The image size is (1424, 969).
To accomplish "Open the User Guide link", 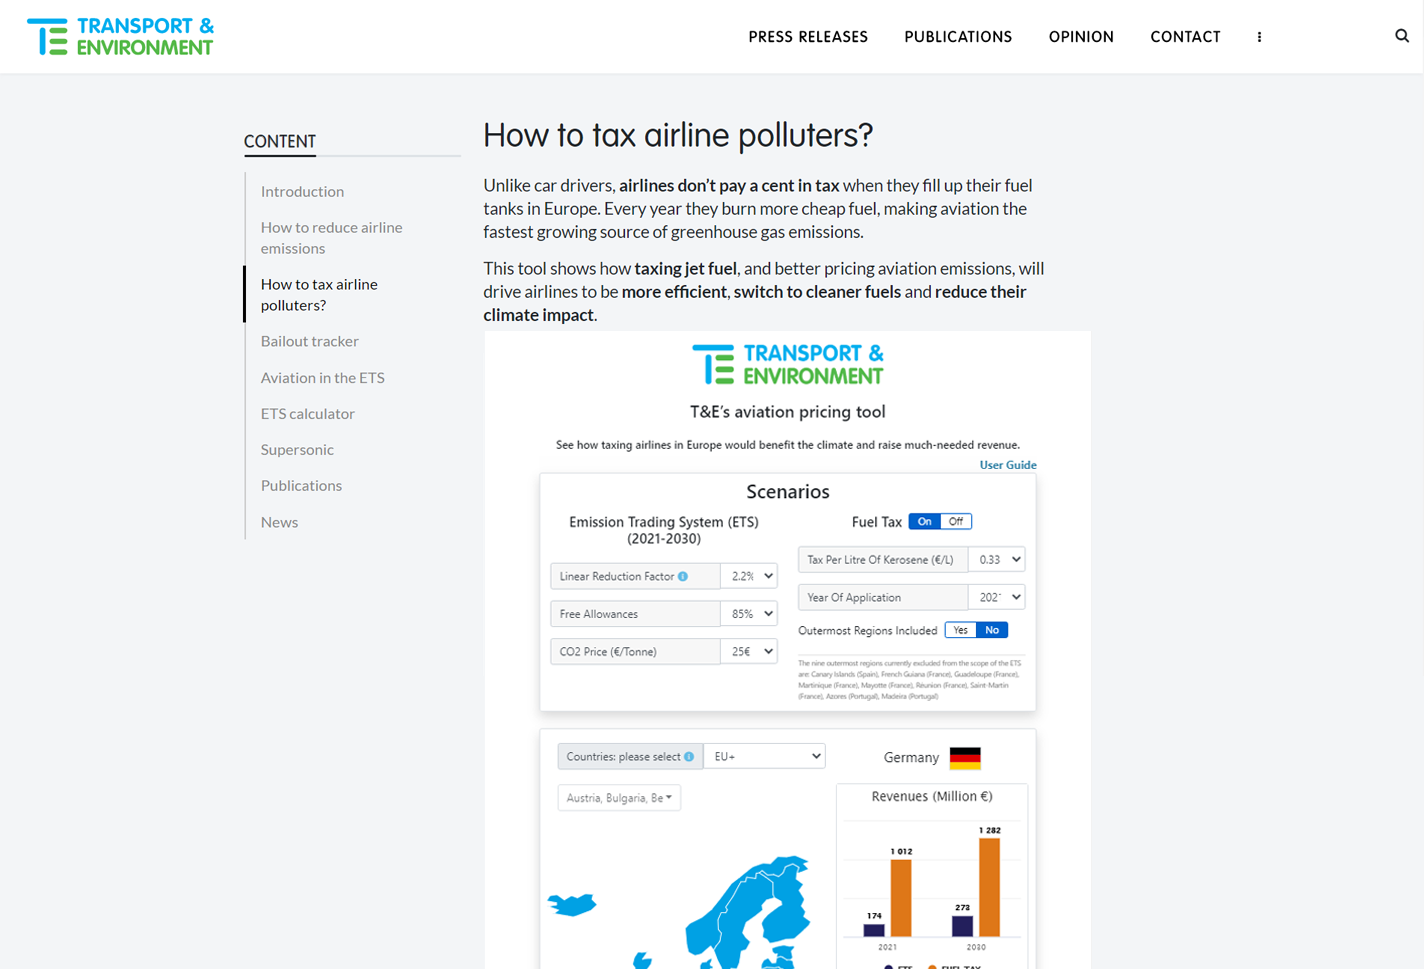I will pyautogui.click(x=1008, y=465).
